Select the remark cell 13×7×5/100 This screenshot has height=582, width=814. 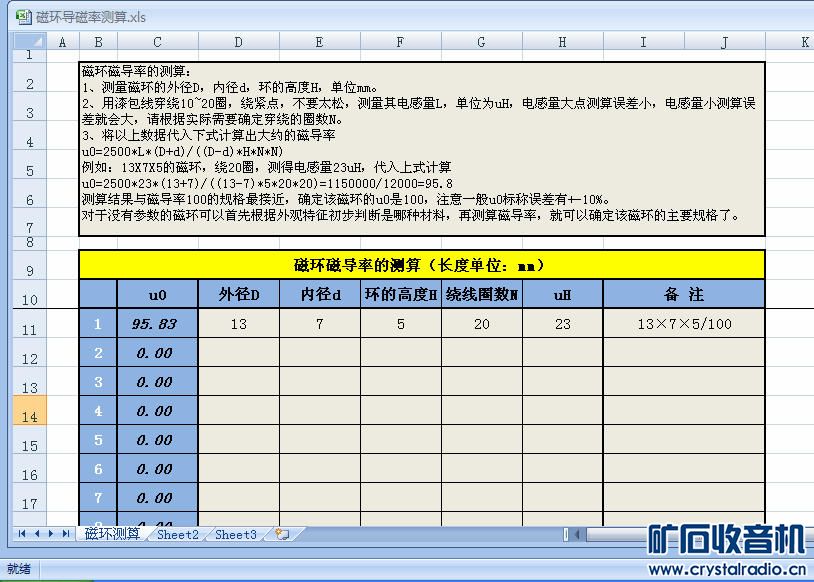[x=684, y=324]
